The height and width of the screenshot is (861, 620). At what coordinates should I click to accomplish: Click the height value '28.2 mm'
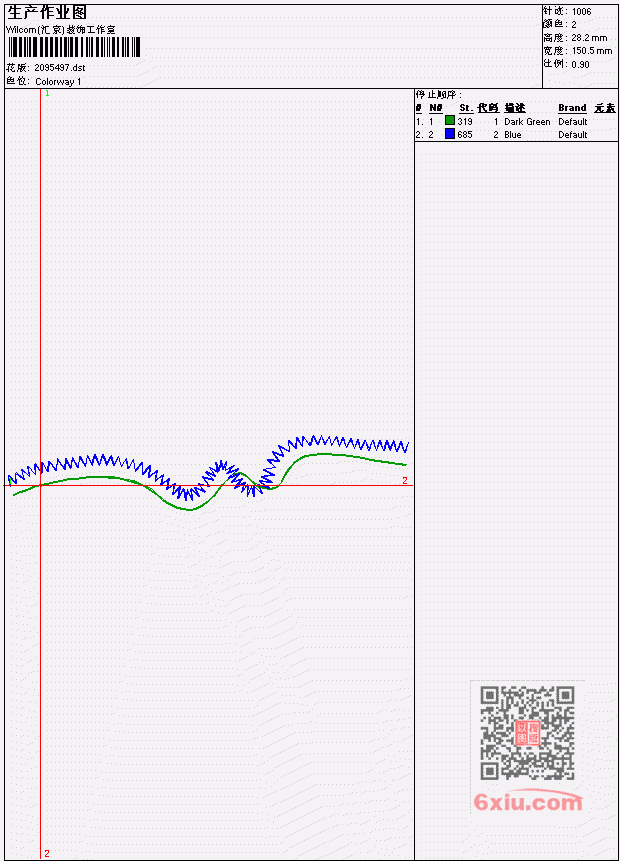coord(589,38)
